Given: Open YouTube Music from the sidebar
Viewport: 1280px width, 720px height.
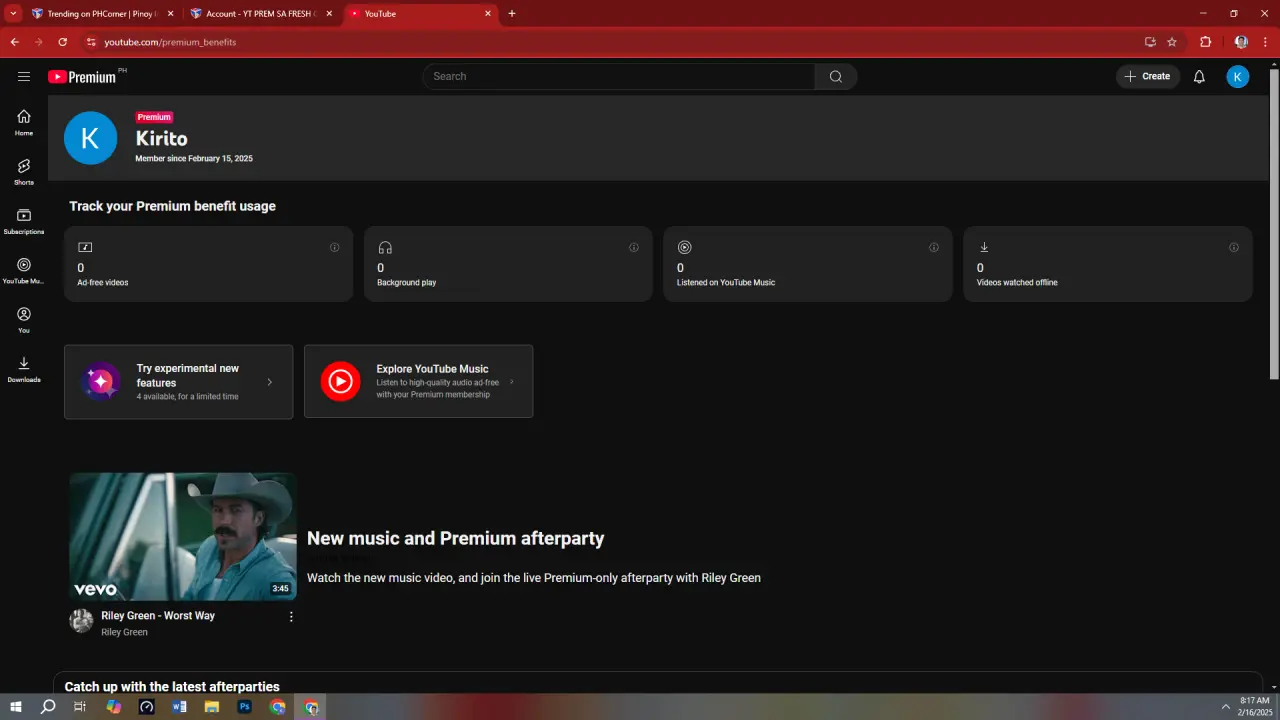Looking at the screenshot, I should point(24,271).
